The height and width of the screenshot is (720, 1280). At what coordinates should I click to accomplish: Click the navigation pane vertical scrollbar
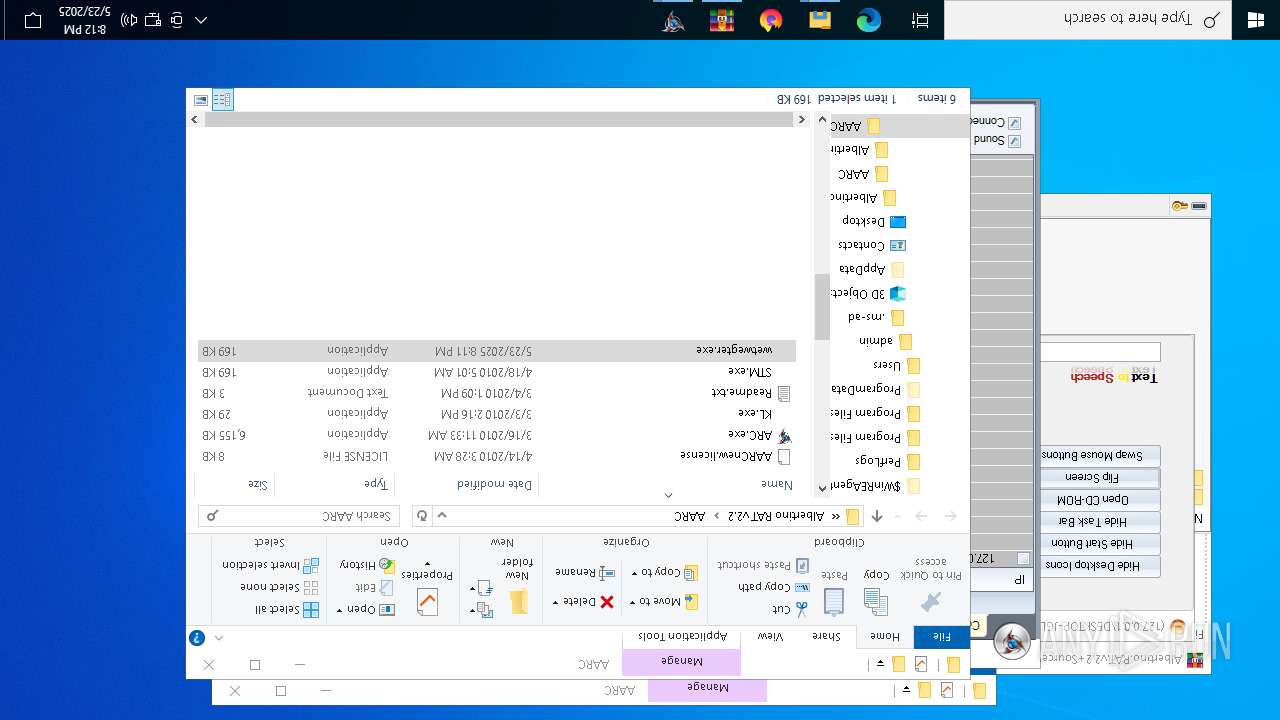[822, 308]
